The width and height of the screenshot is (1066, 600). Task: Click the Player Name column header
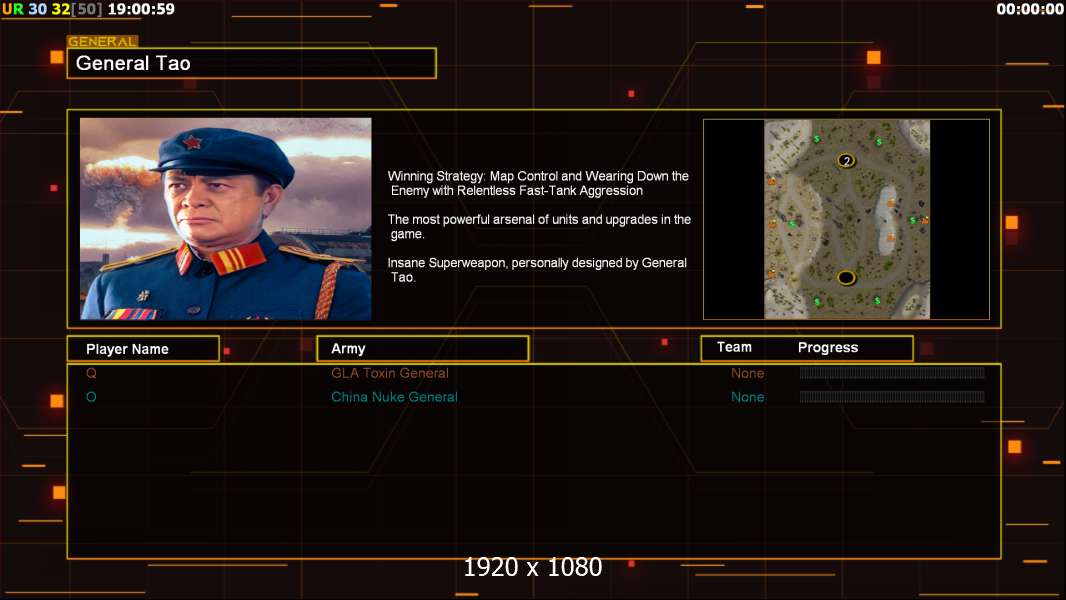click(143, 349)
